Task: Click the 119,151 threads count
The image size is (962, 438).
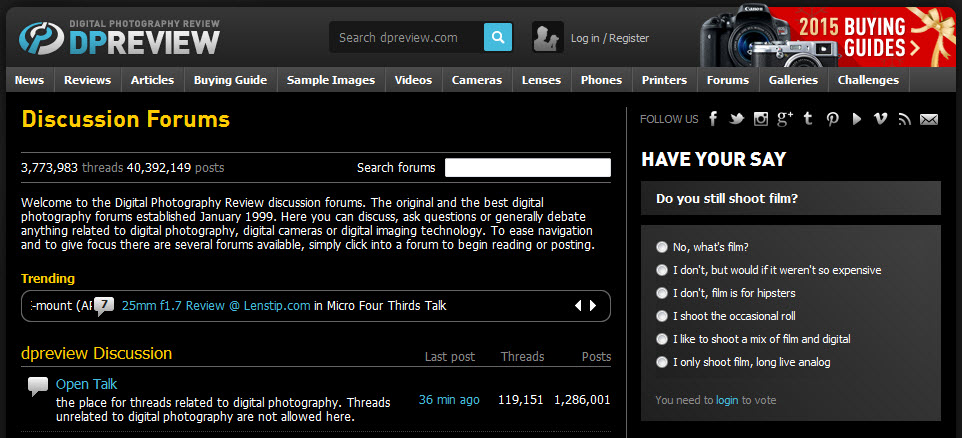Action: [x=521, y=400]
